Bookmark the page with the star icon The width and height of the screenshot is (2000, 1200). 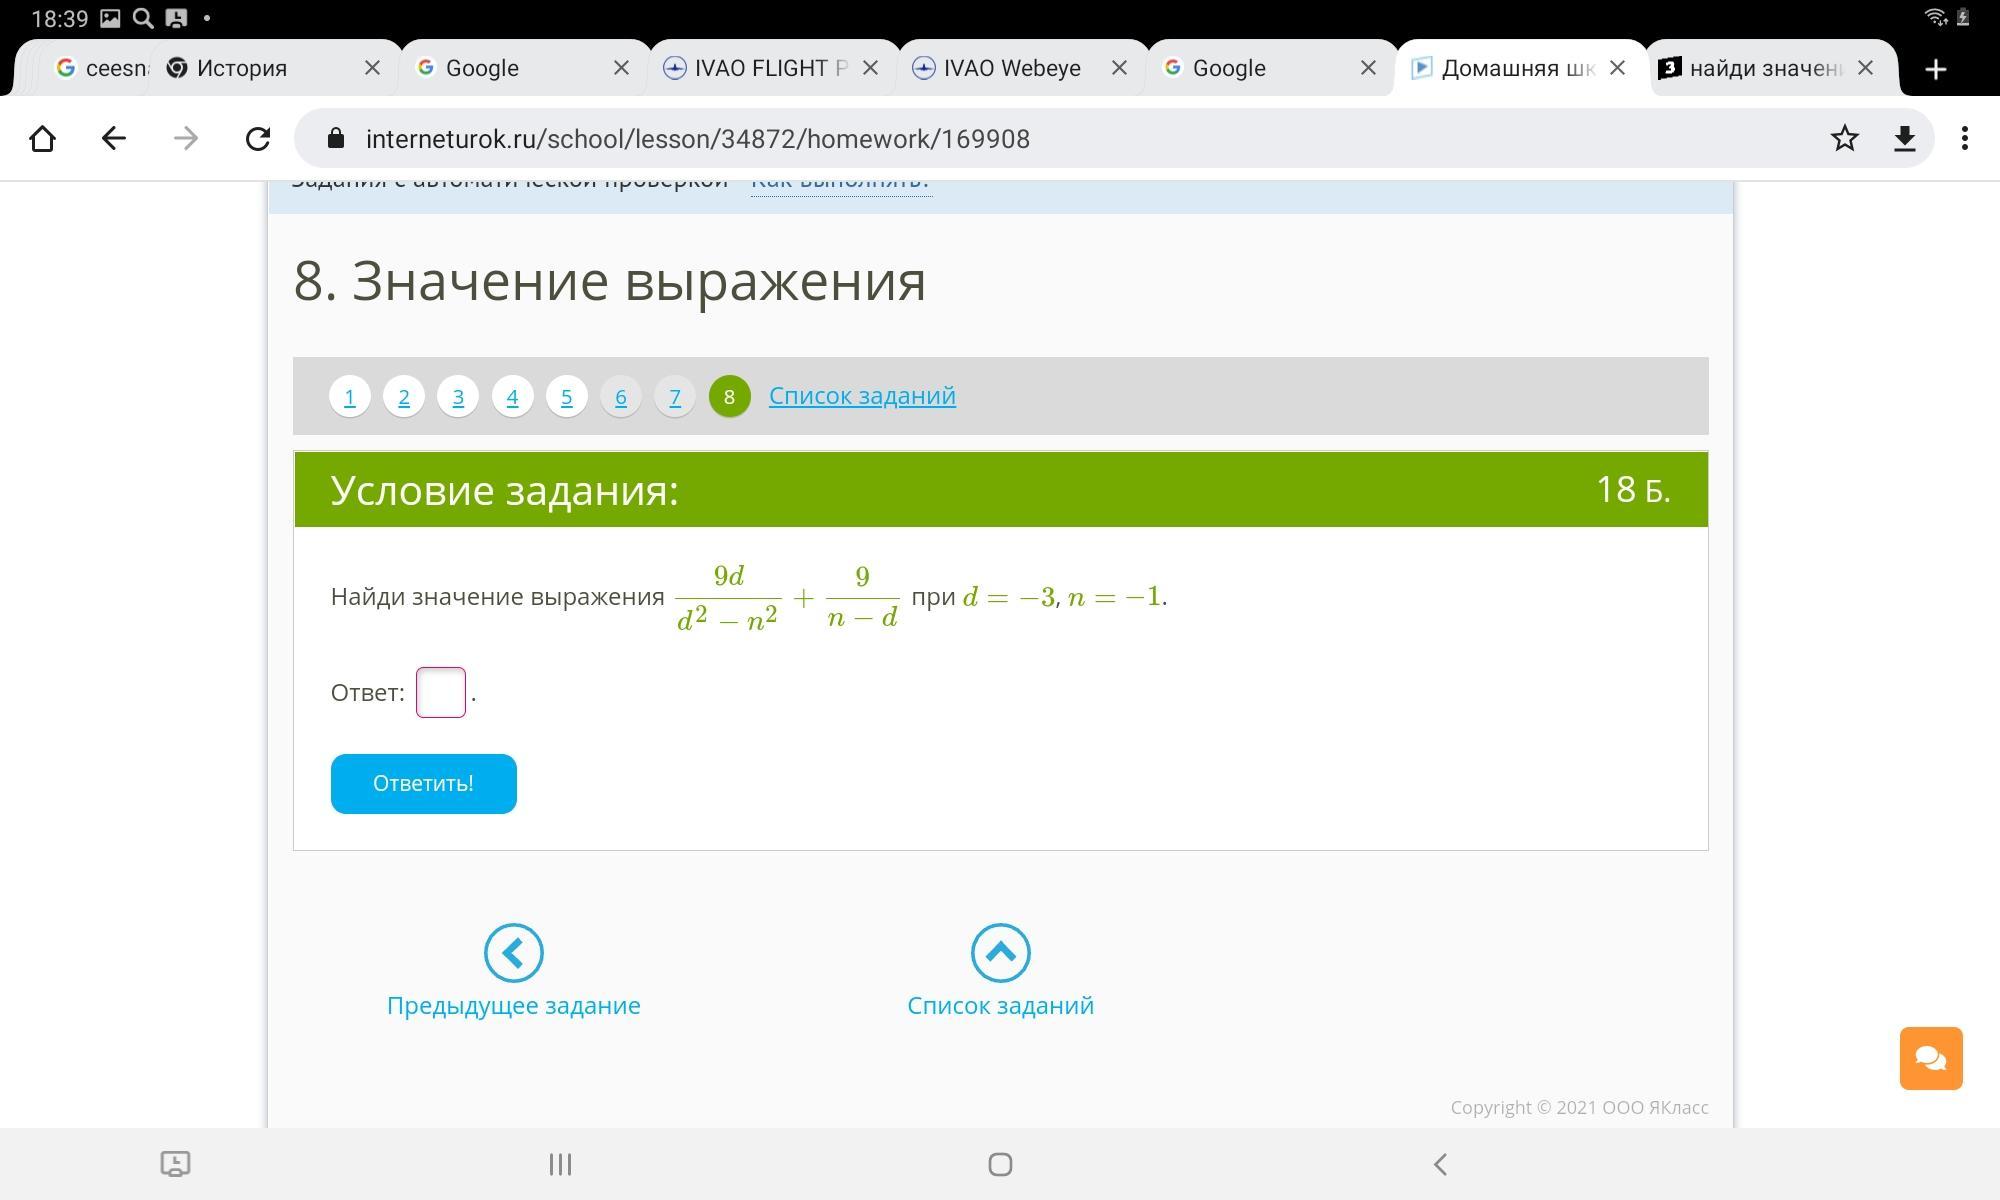(x=1844, y=139)
